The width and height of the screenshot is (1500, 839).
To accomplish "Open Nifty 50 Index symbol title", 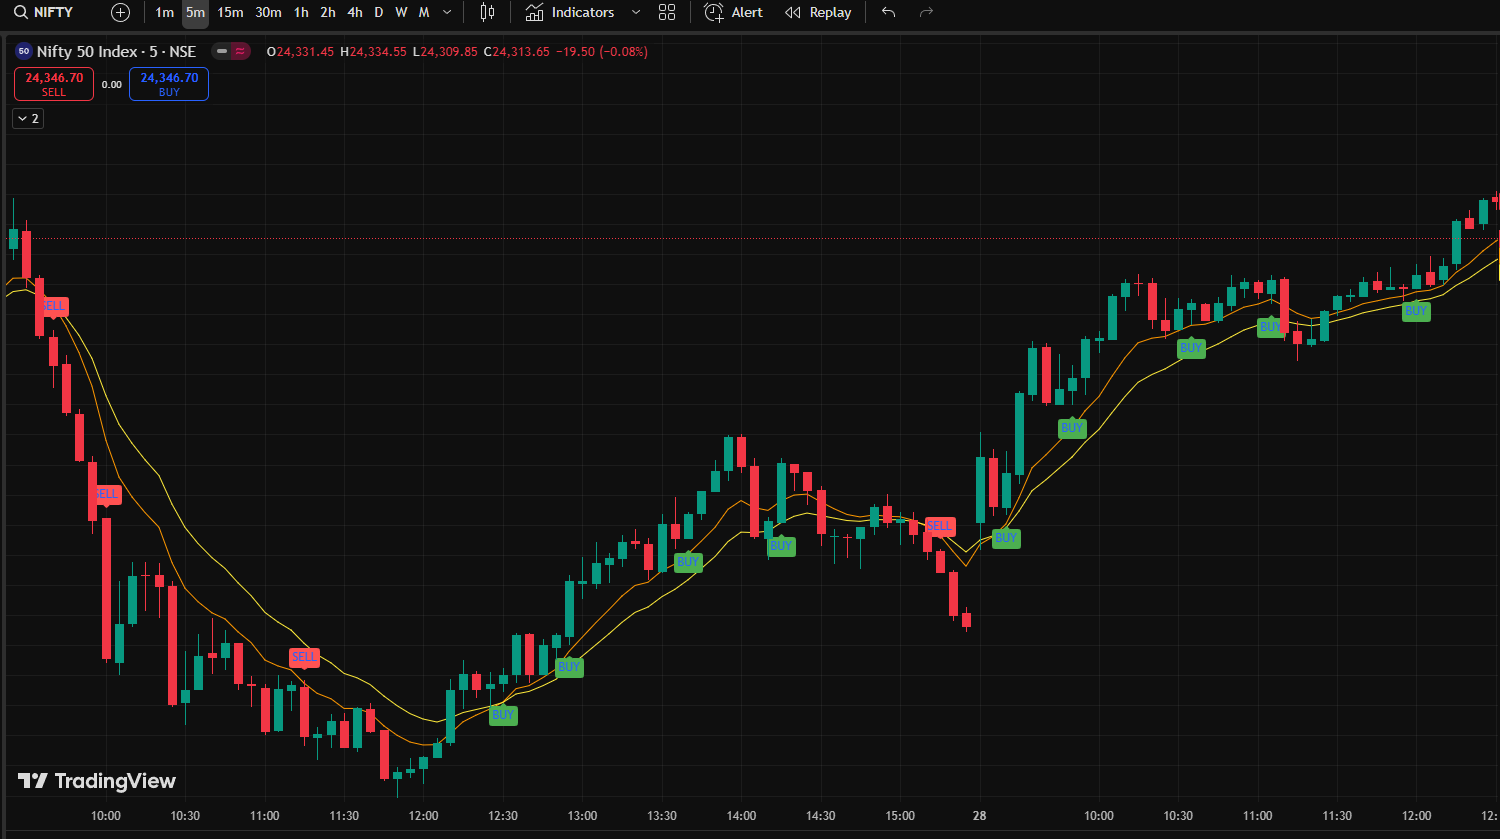I will point(116,52).
